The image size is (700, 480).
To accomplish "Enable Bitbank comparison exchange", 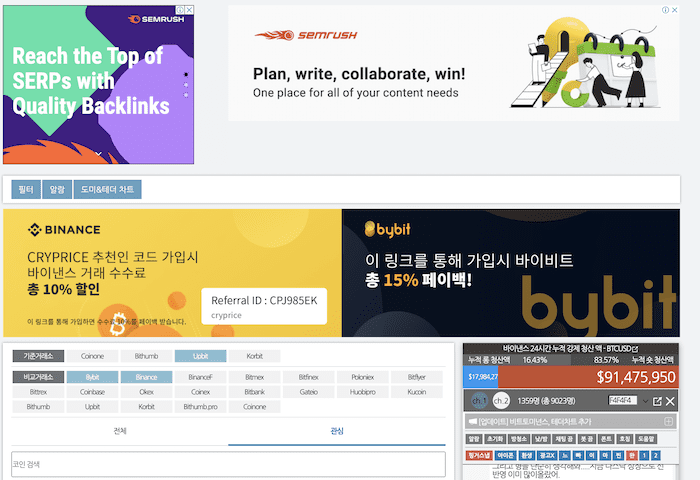I will (x=254, y=392).
